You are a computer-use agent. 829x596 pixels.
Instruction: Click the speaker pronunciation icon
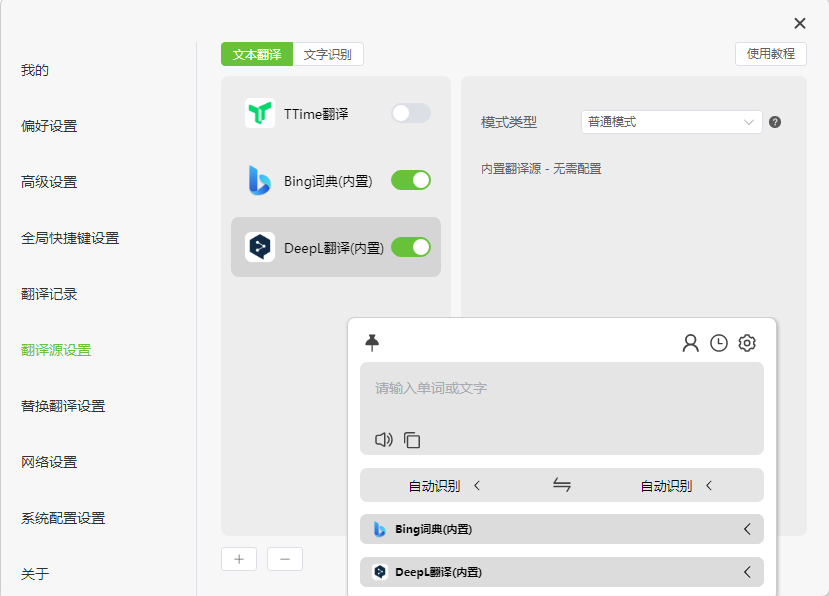382,439
